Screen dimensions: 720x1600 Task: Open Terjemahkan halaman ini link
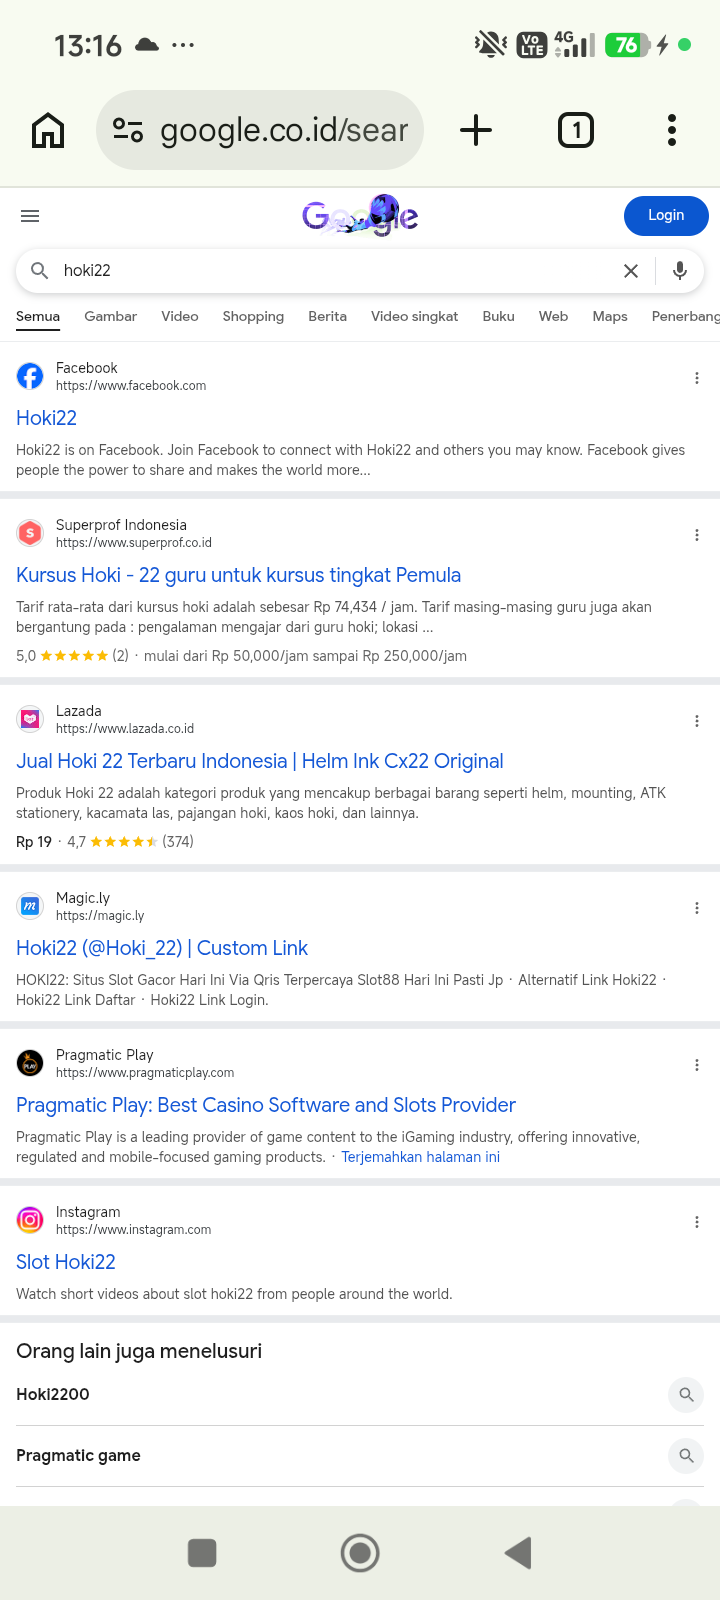(x=421, y=1157)
